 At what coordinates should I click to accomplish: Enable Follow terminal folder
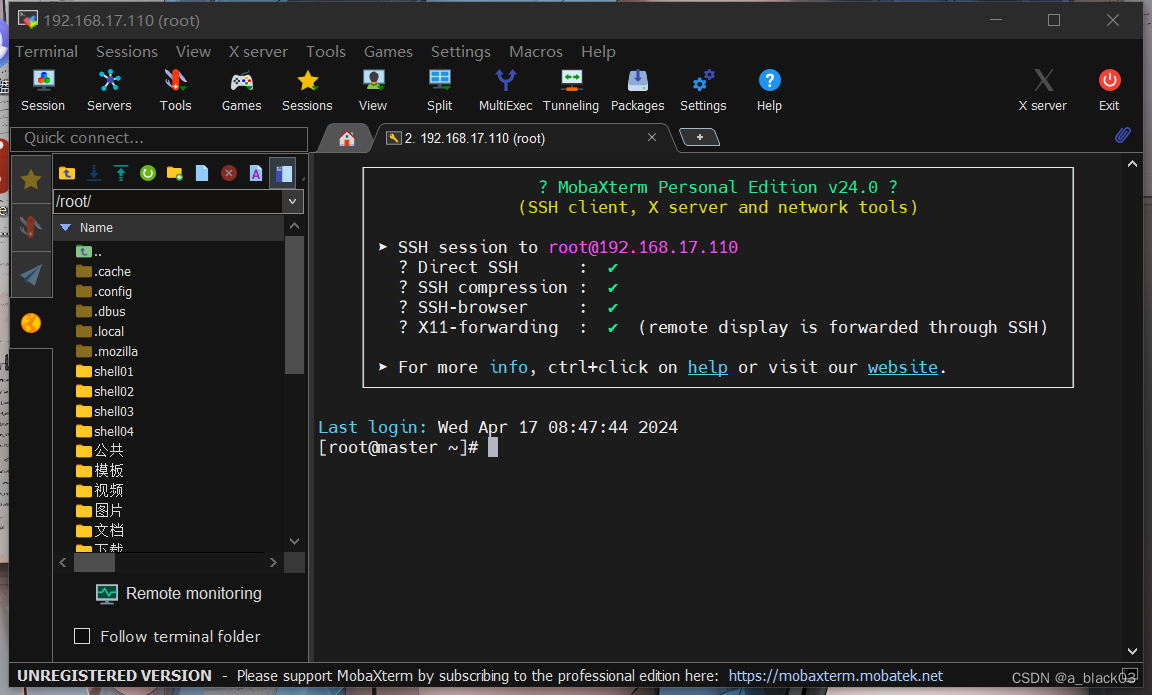pyautogui.click(x=83, y=636)
